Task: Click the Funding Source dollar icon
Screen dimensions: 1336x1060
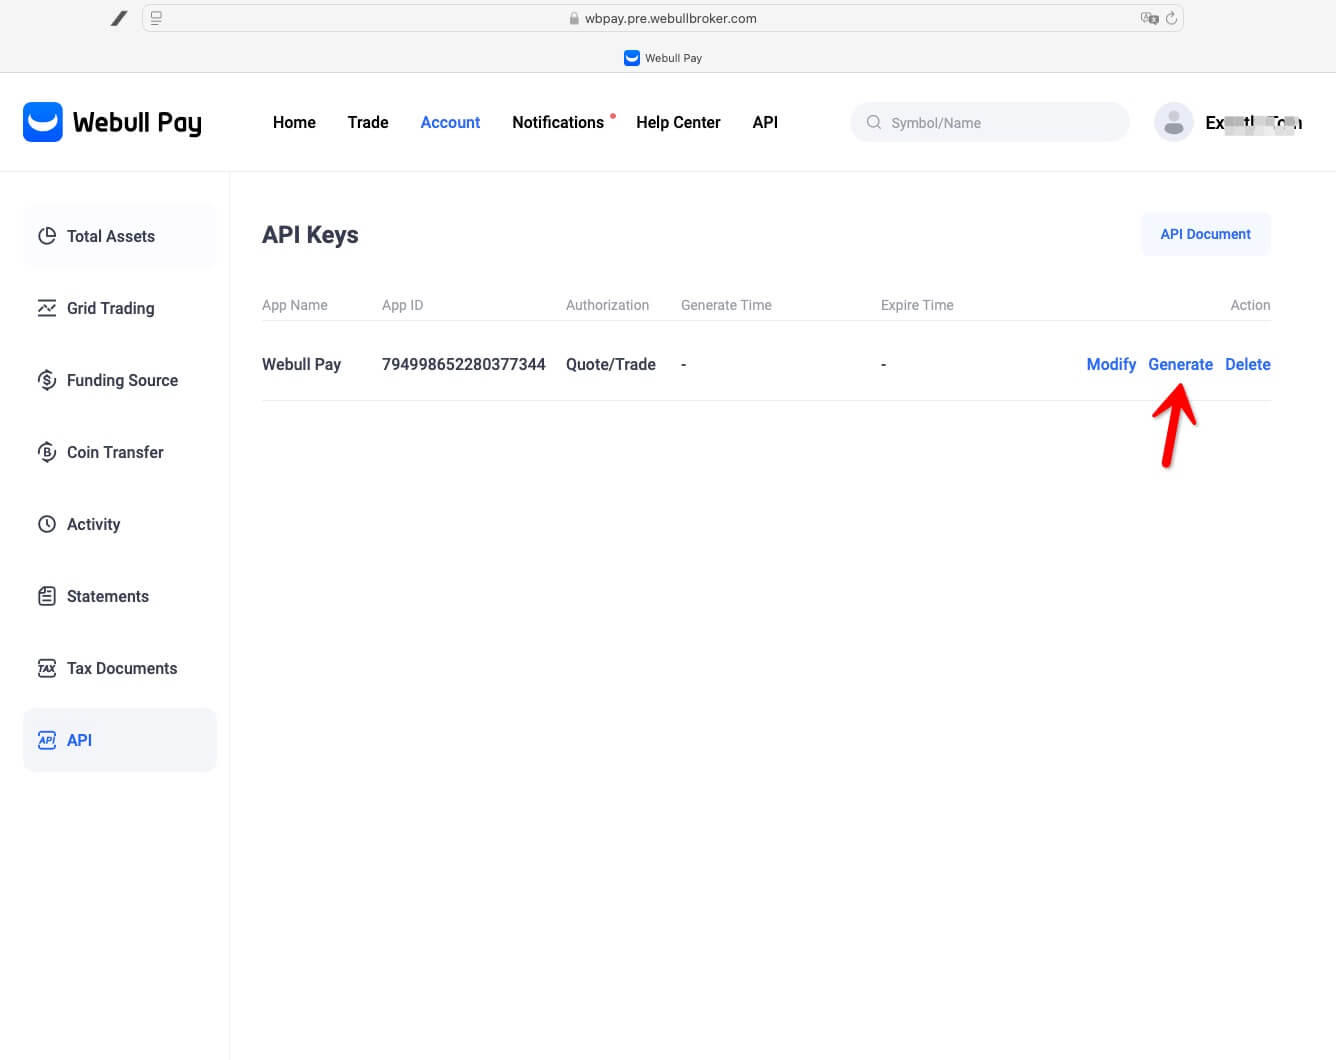Action: [47, 380]
